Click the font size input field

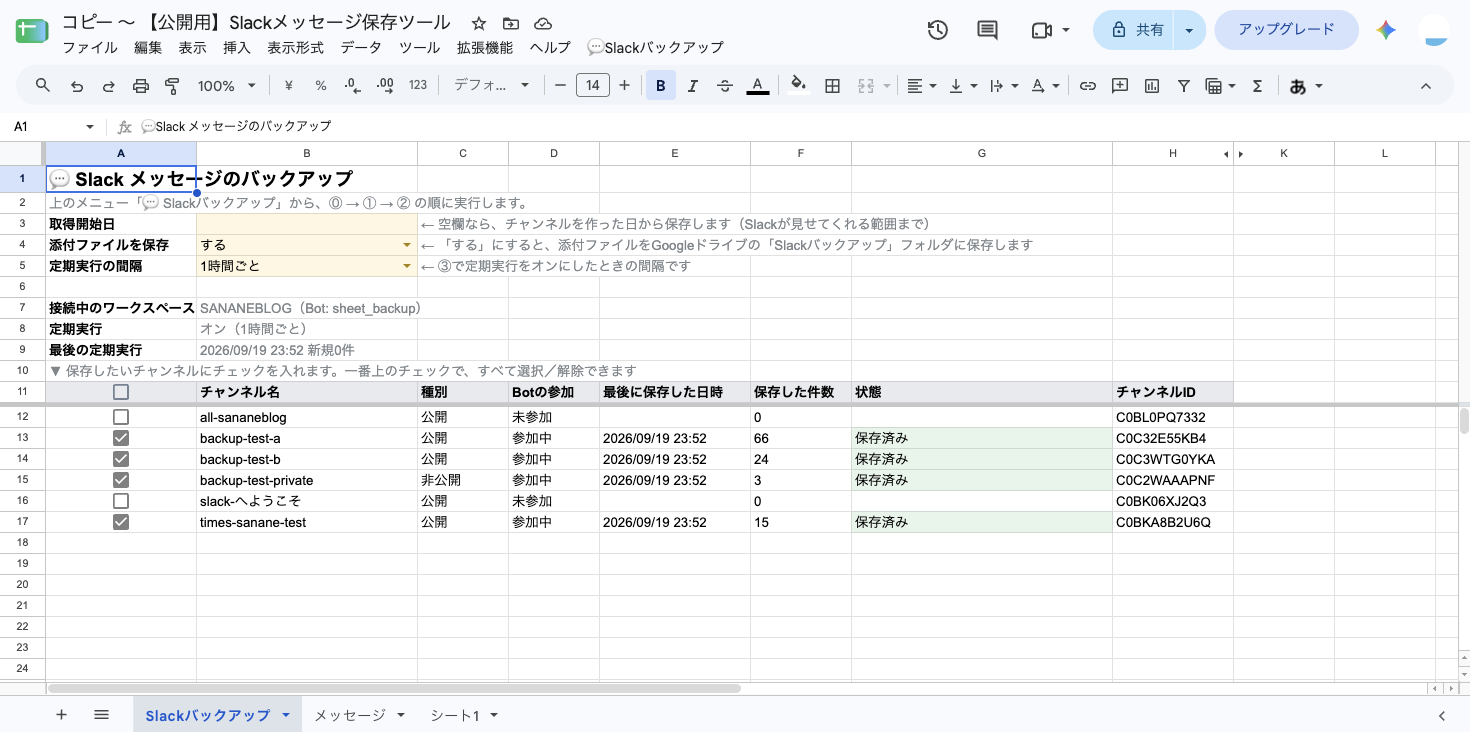[593, 86]
